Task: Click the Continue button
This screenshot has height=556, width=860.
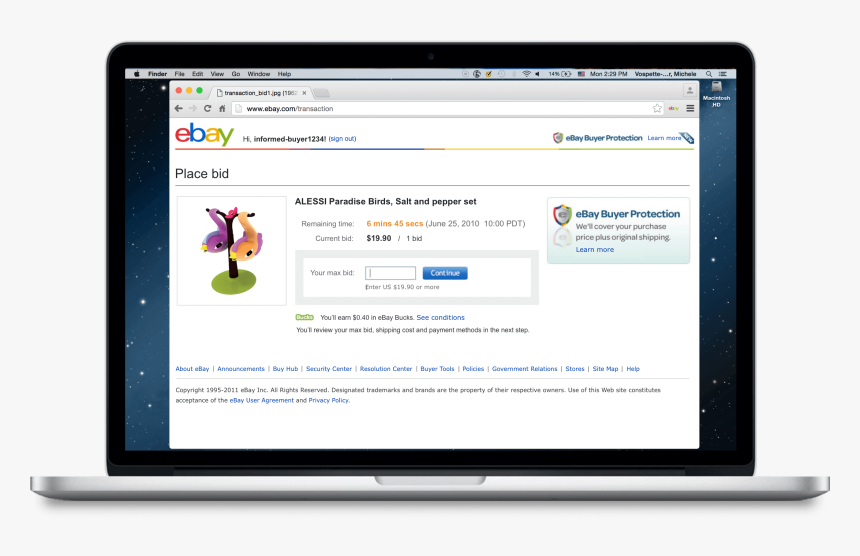Action: (x=445, y=273)
